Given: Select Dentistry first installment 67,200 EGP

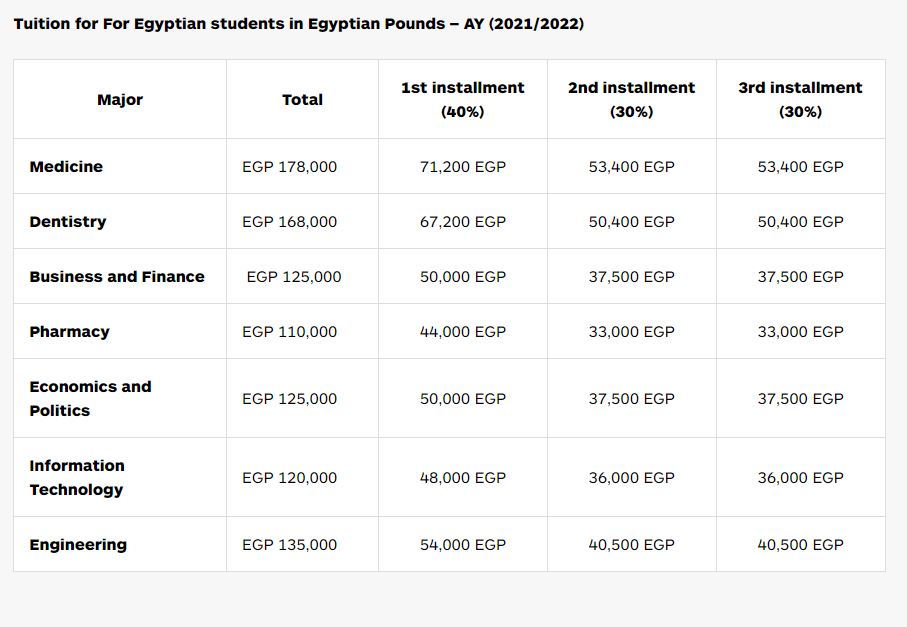Looking at the screenshot, I should click(x=463, y=222).
